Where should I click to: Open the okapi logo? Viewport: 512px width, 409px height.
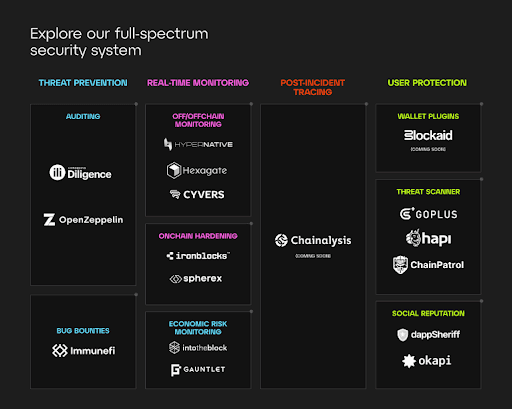click(427, 361)
